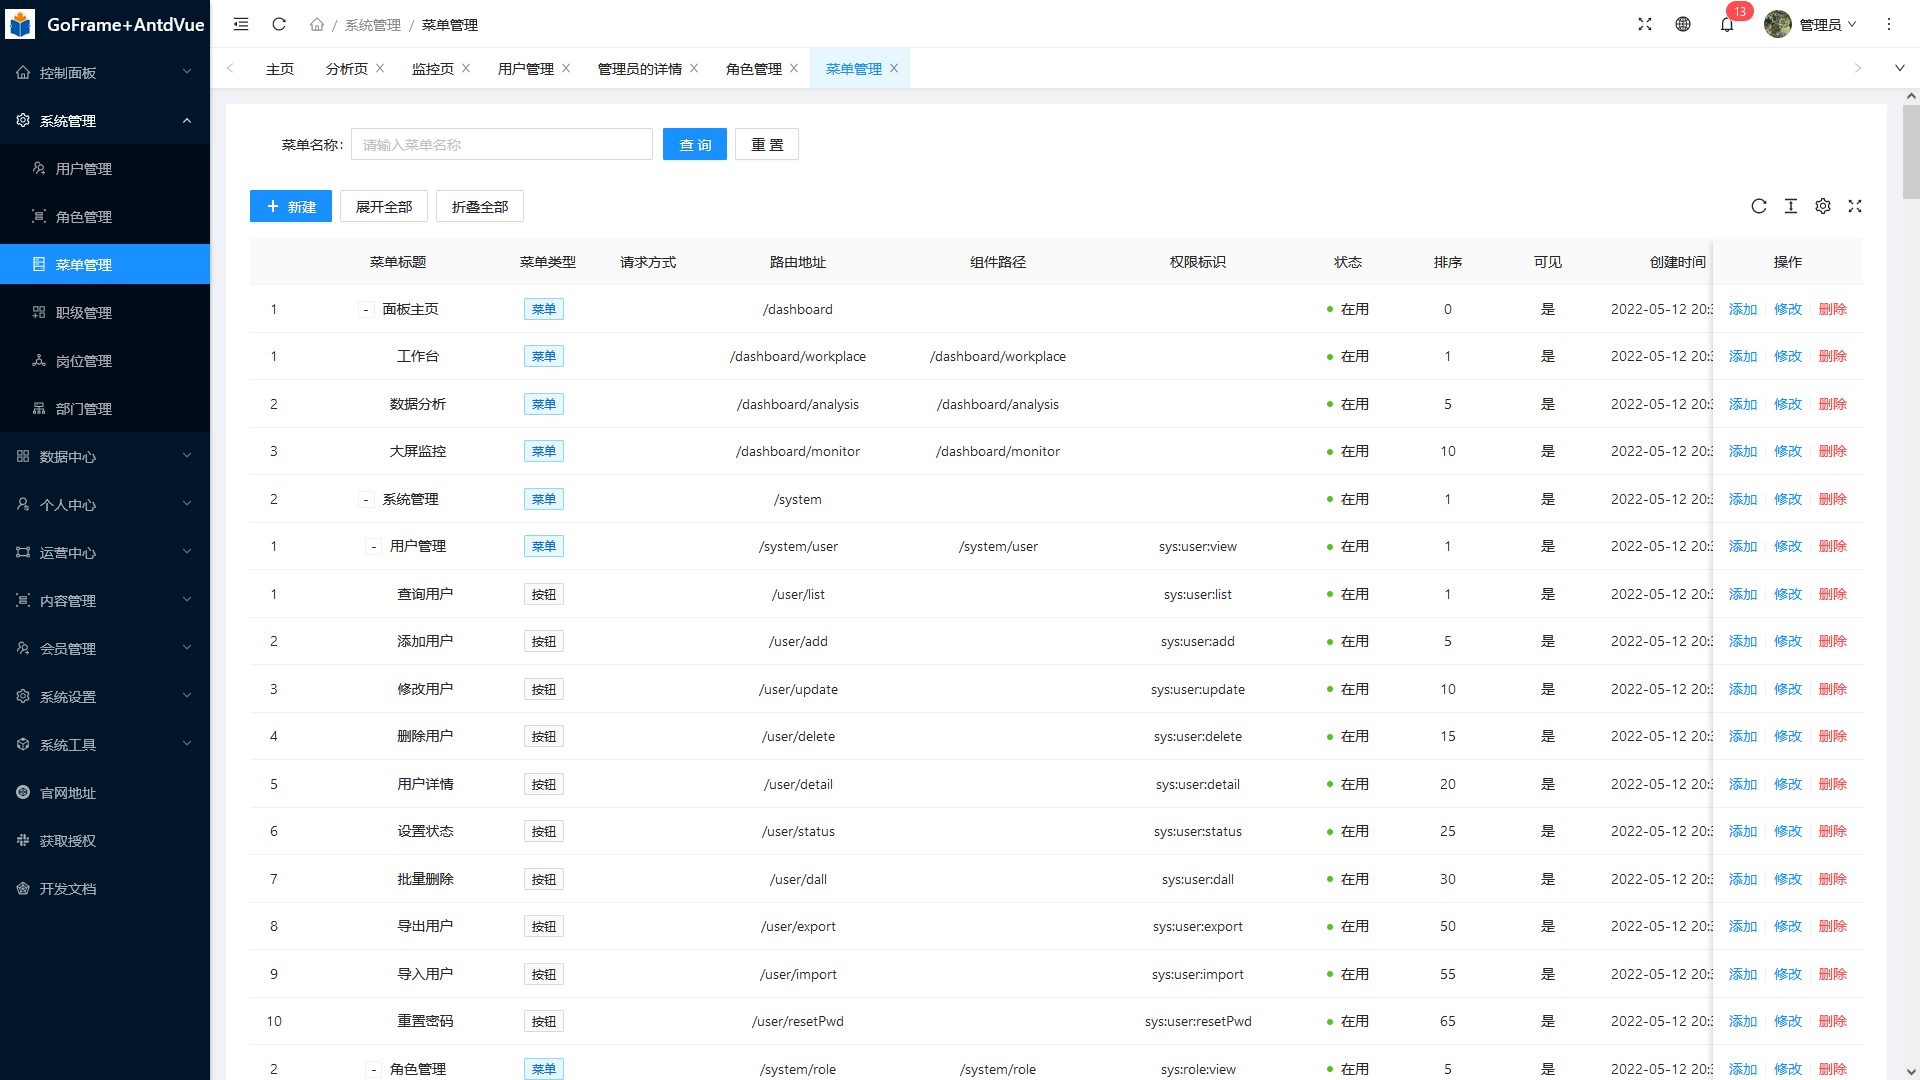Close the 监控页 tab
The height and width of the screenshot is (1080, 1920).
[x=466, y=68]
